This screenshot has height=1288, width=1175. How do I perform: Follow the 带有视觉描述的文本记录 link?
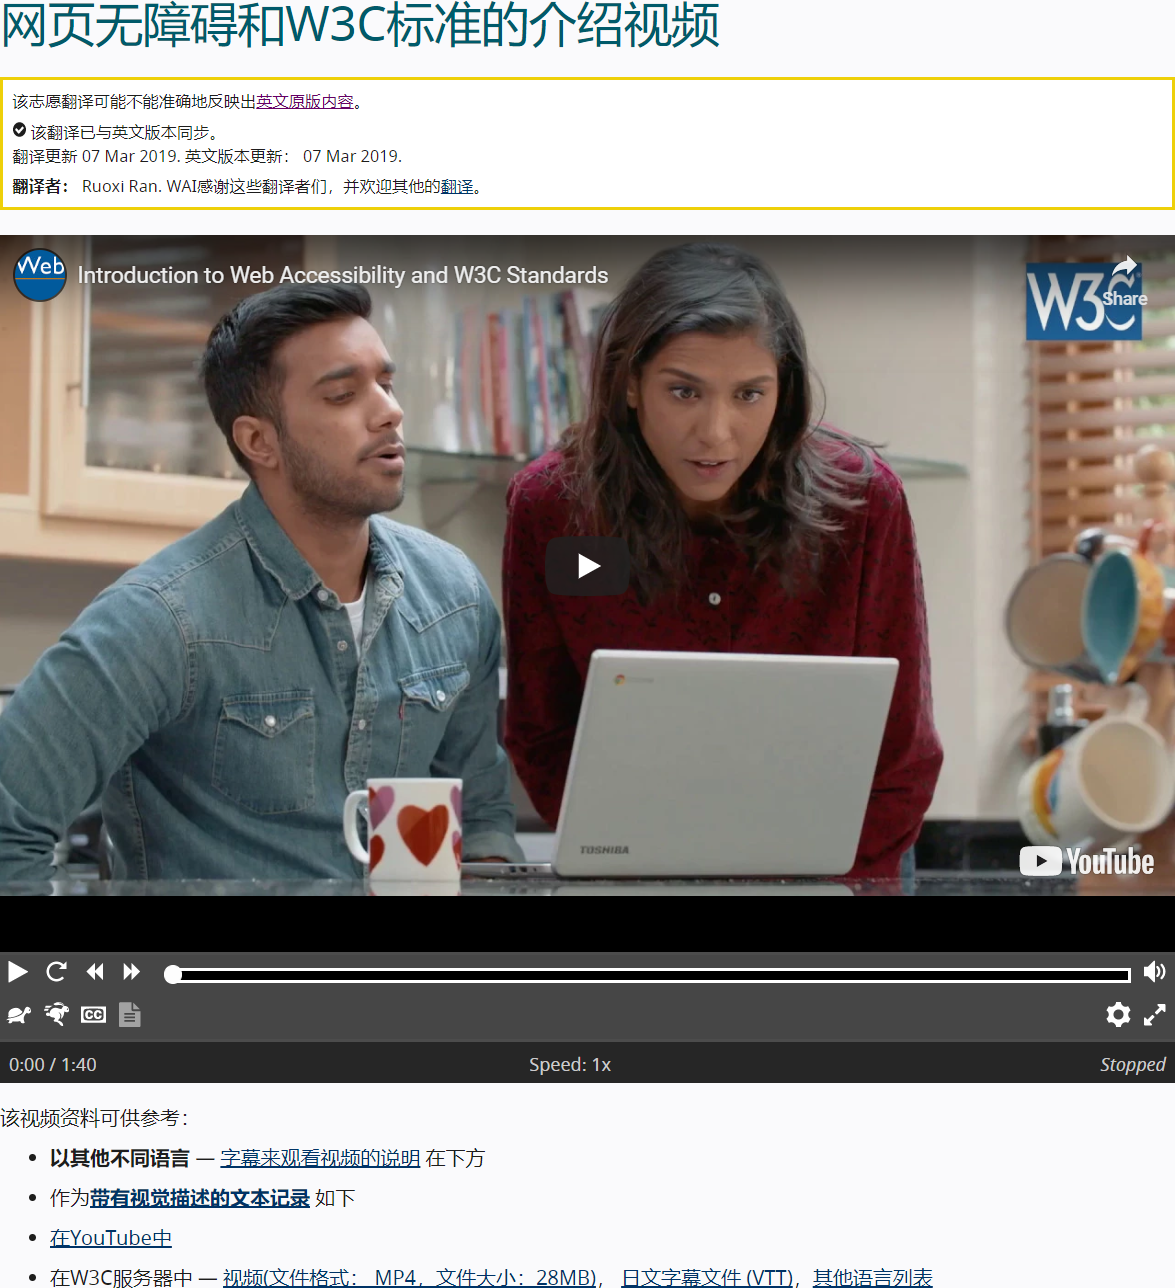point(199,1198)
